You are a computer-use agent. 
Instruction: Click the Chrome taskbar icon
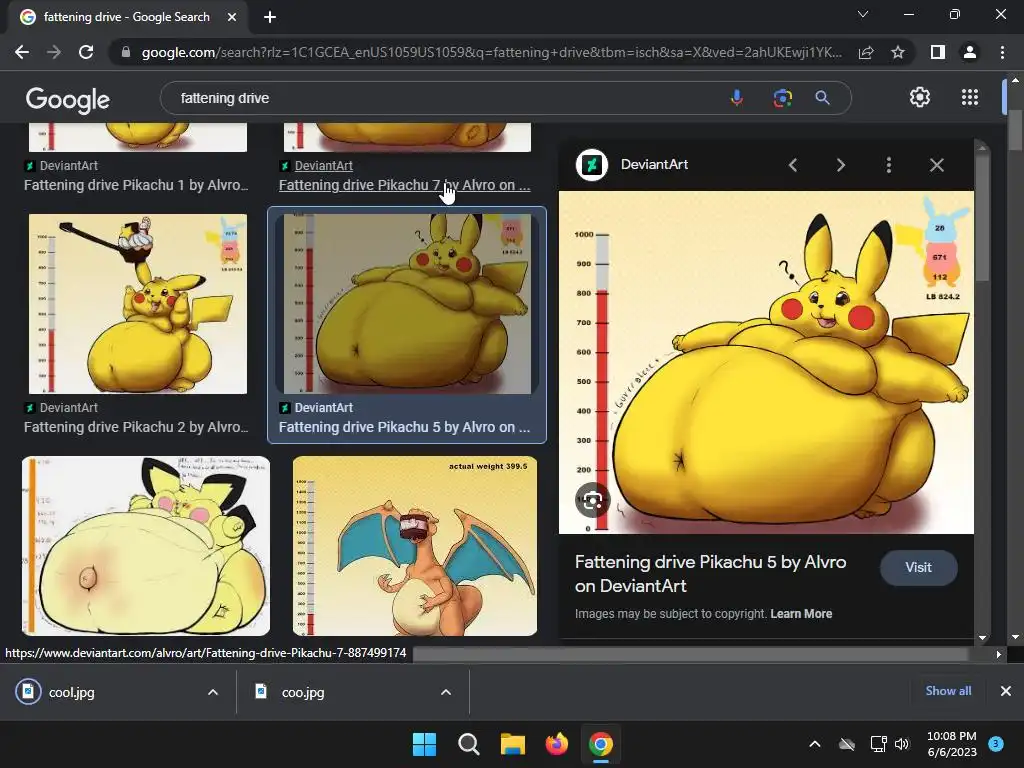[601, 744]
